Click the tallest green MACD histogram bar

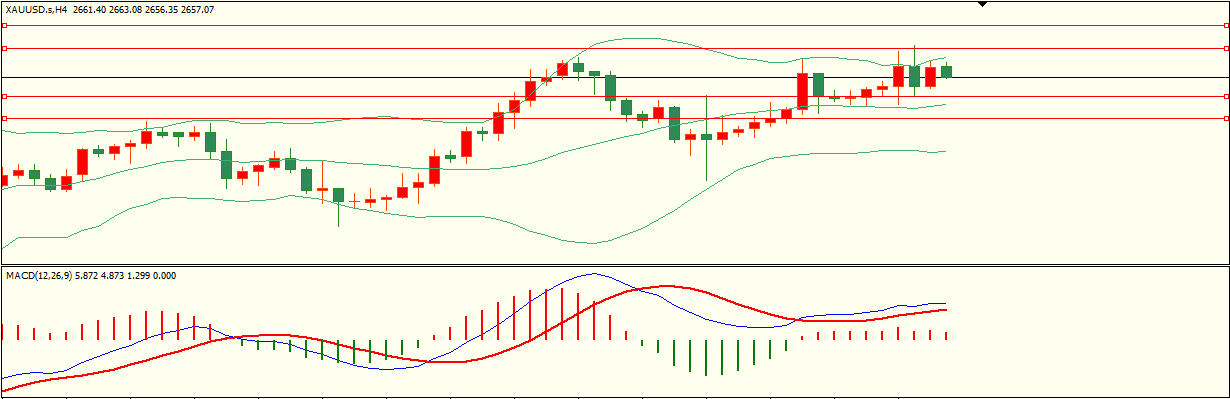pos(706,358)
